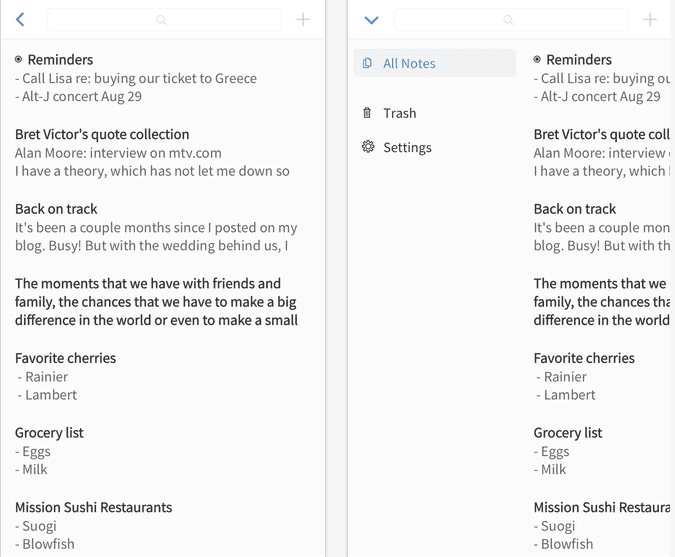Select 'Call Lisa re: buying our ticket' line in left panel
This screenshot has width=675, height=557.
pyautogui.click(x=136, y=78)
